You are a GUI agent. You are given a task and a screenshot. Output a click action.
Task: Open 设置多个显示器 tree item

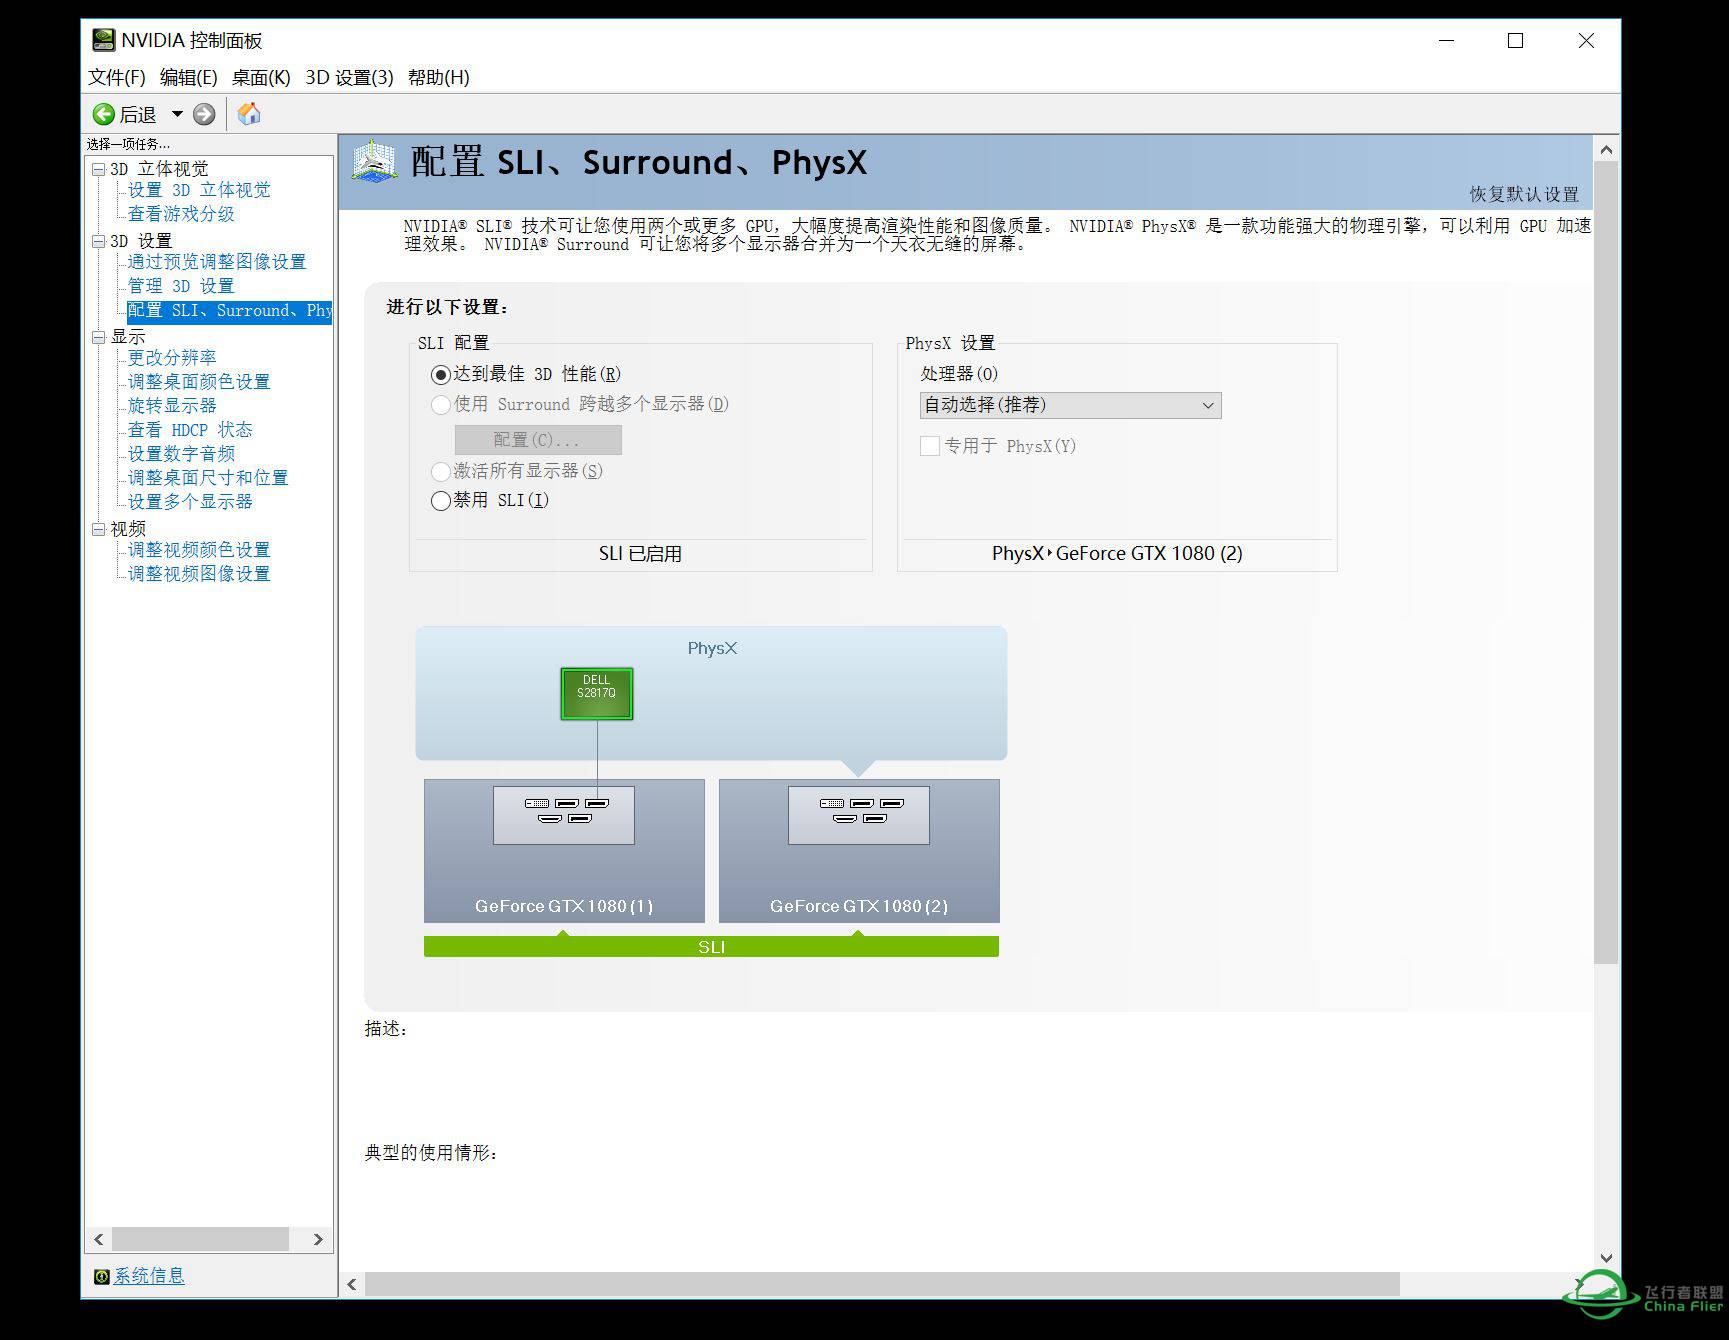190,502
